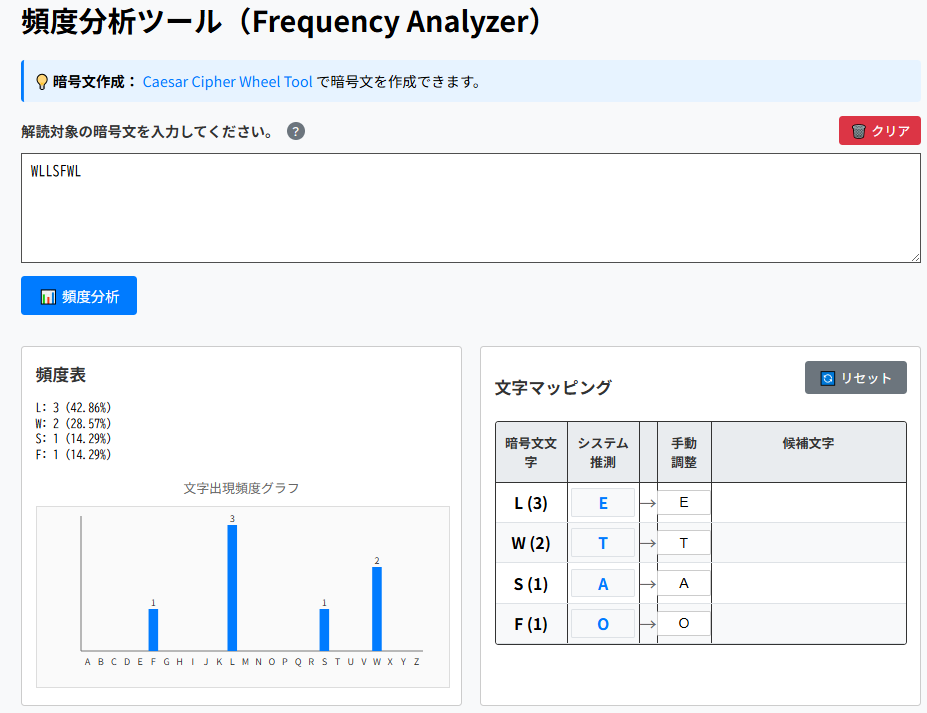Click the クリア clear button
The width and height of the screenshot is (927, 713).
click(x=879, y=131)
